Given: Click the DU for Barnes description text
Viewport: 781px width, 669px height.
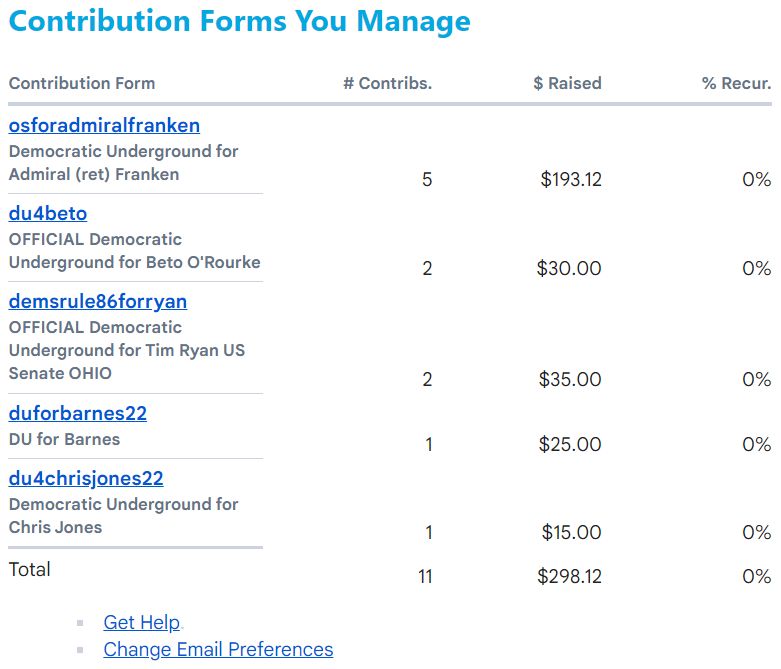Looking at the screenshot, I should tap(64, 439).
